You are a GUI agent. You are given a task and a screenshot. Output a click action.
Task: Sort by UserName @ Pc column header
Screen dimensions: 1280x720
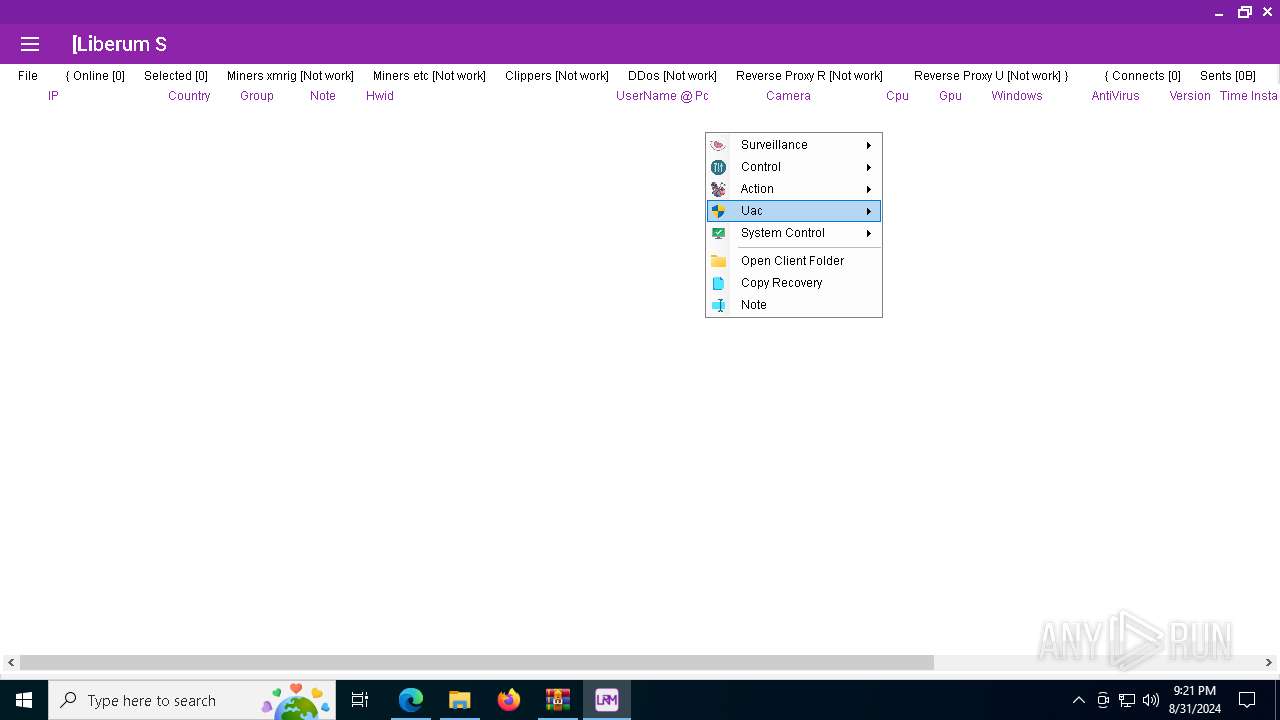(662, 96)
